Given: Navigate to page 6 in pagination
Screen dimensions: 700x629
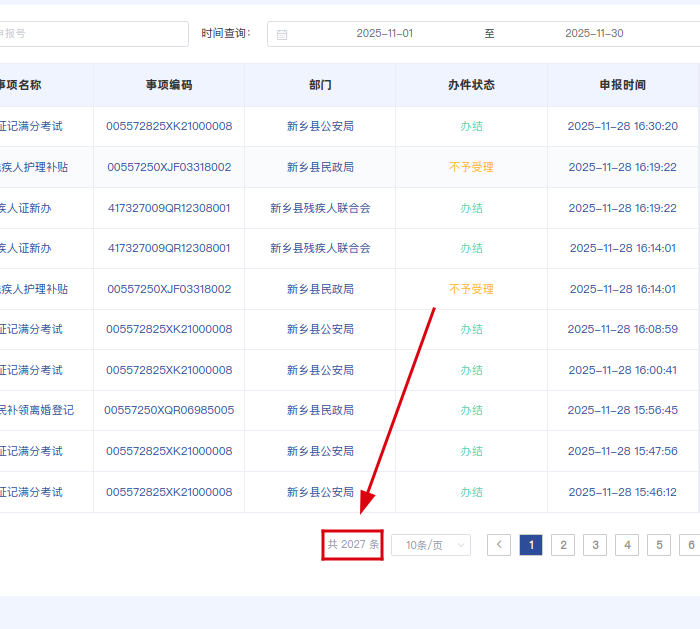Looking at the screenshot, I should click(x=689, y=545).
